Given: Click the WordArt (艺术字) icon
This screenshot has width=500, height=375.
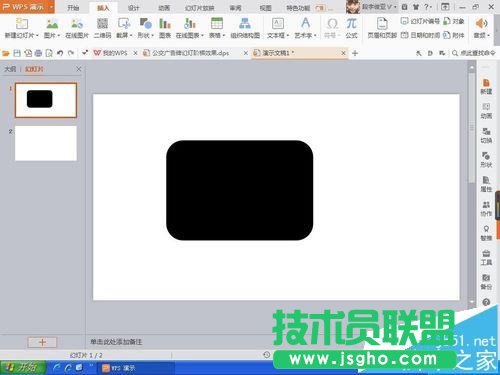Looking at the screenshot, I should [x=305, y=24].
